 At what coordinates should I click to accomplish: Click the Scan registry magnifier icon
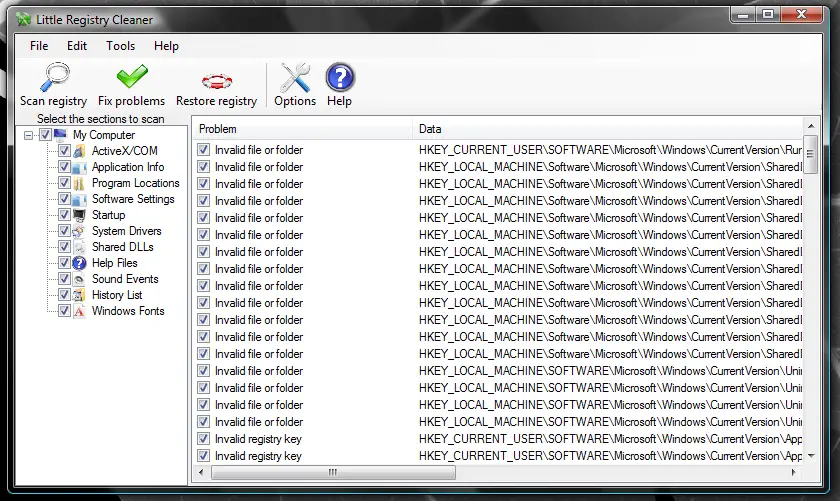(x=55, y=77)
